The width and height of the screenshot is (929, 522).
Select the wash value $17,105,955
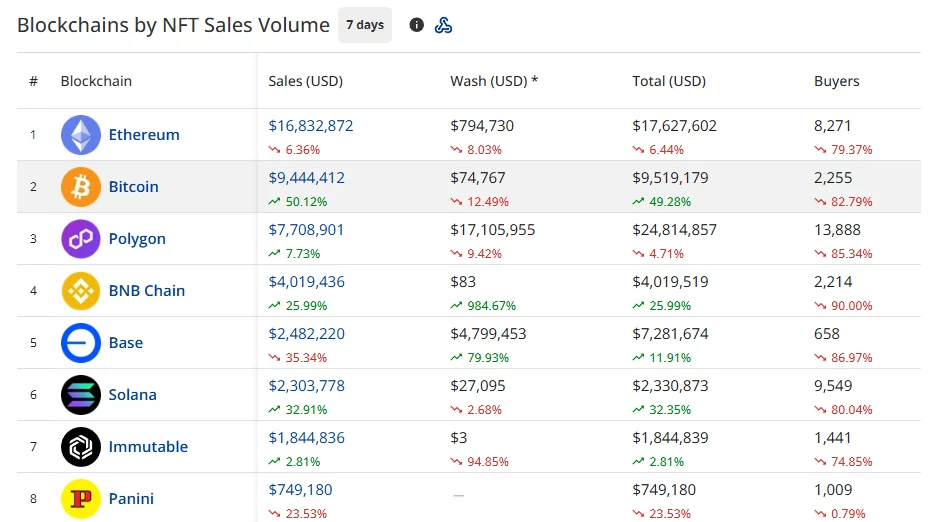coord(493,230)
